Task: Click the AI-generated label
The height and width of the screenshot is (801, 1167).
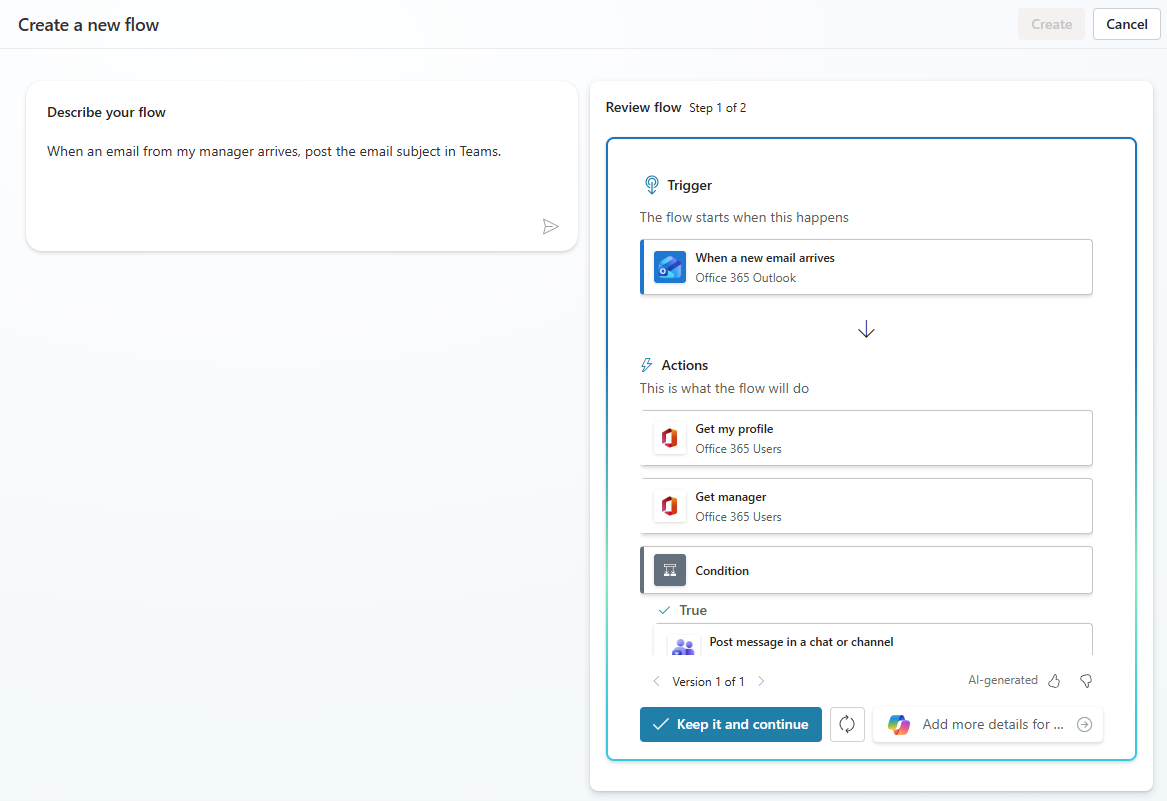Action: click(1002, 680)
